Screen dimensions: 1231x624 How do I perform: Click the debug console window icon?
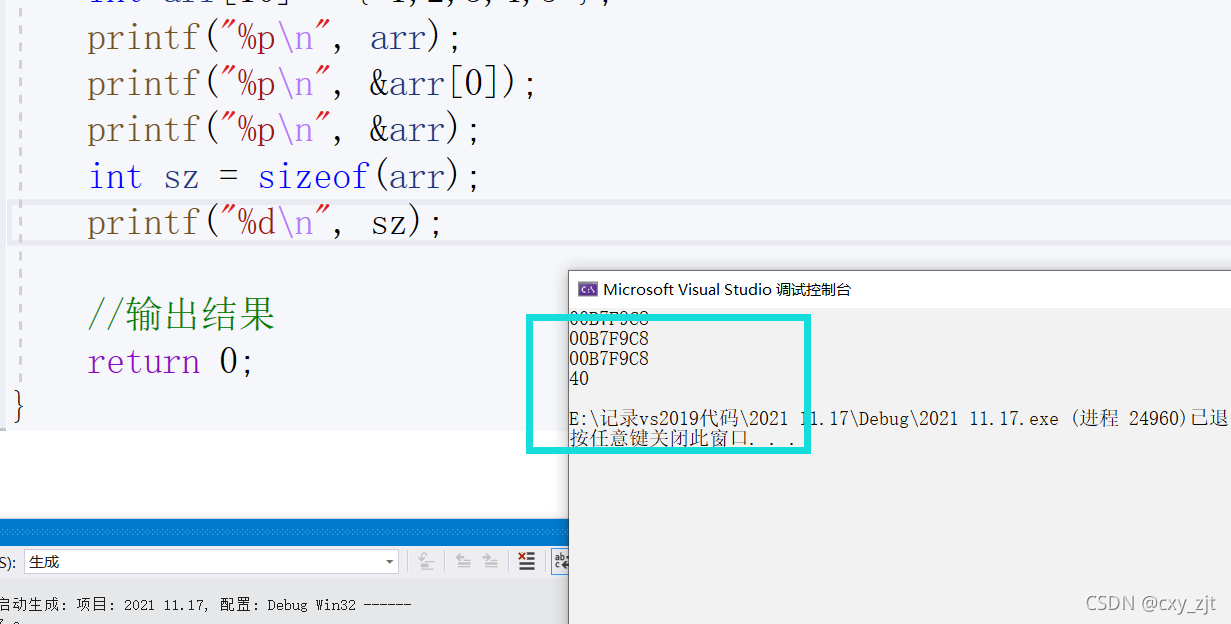coord(588,290)
